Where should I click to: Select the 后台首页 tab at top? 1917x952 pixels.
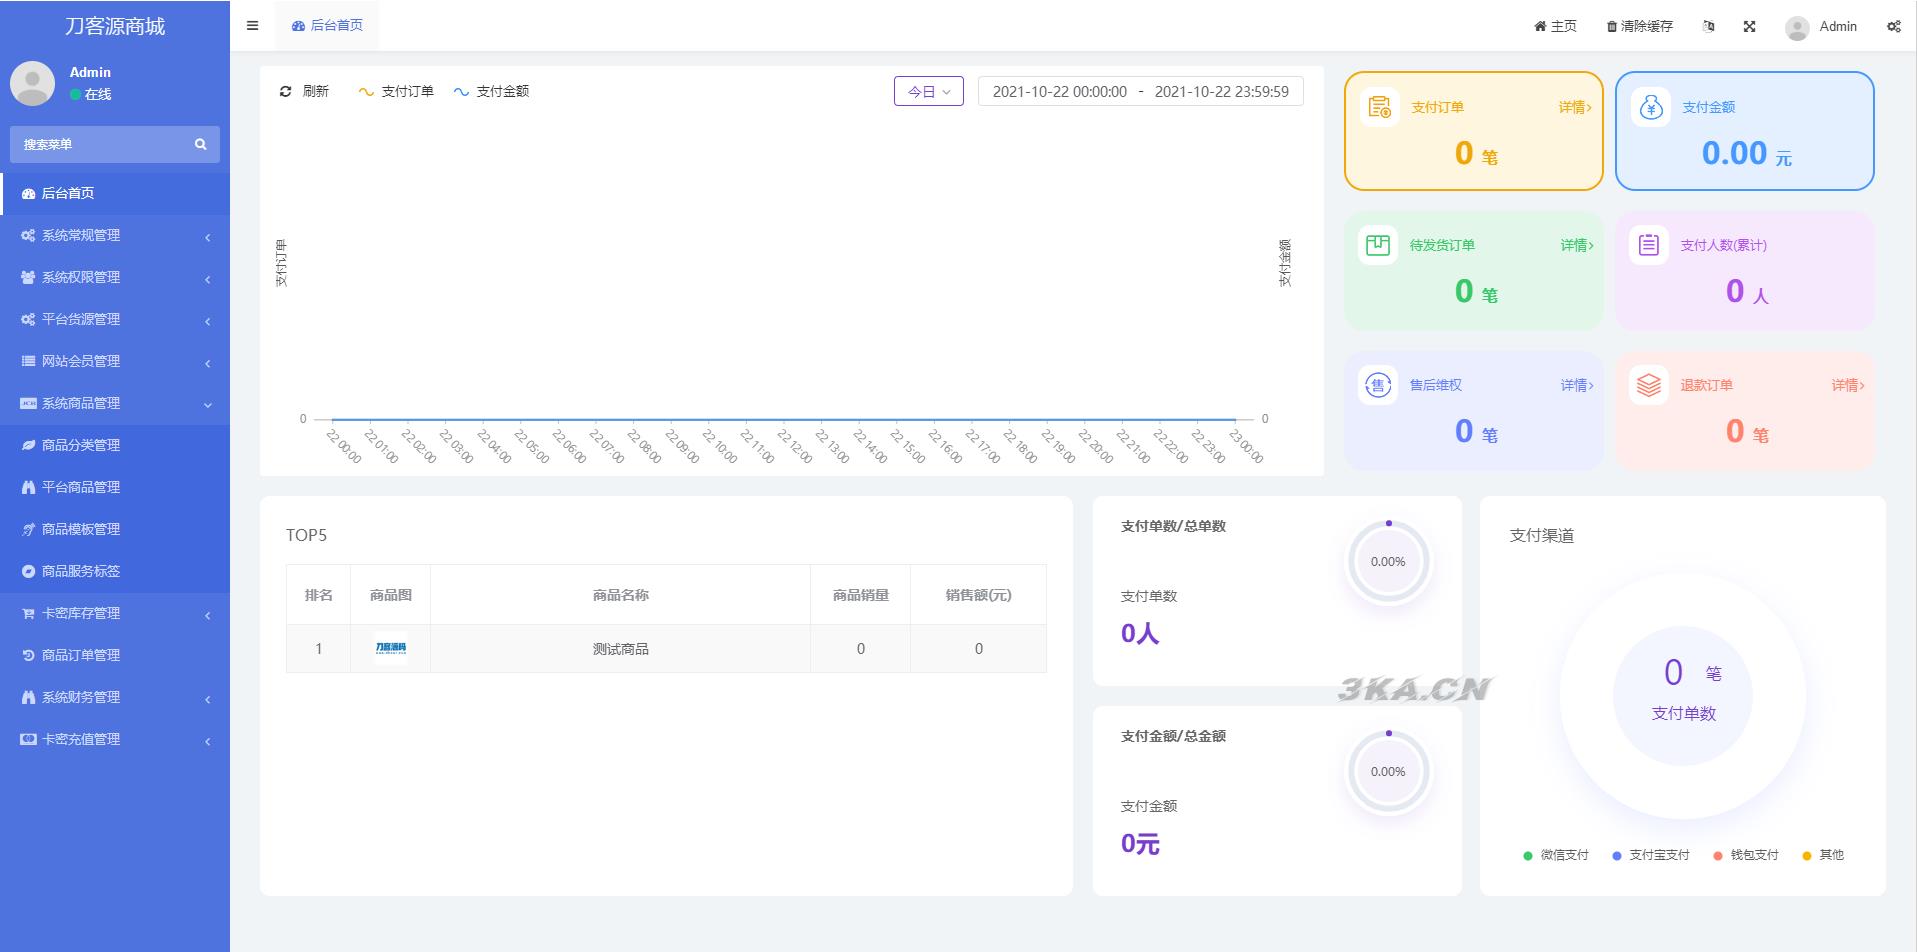tap(327, 26)
